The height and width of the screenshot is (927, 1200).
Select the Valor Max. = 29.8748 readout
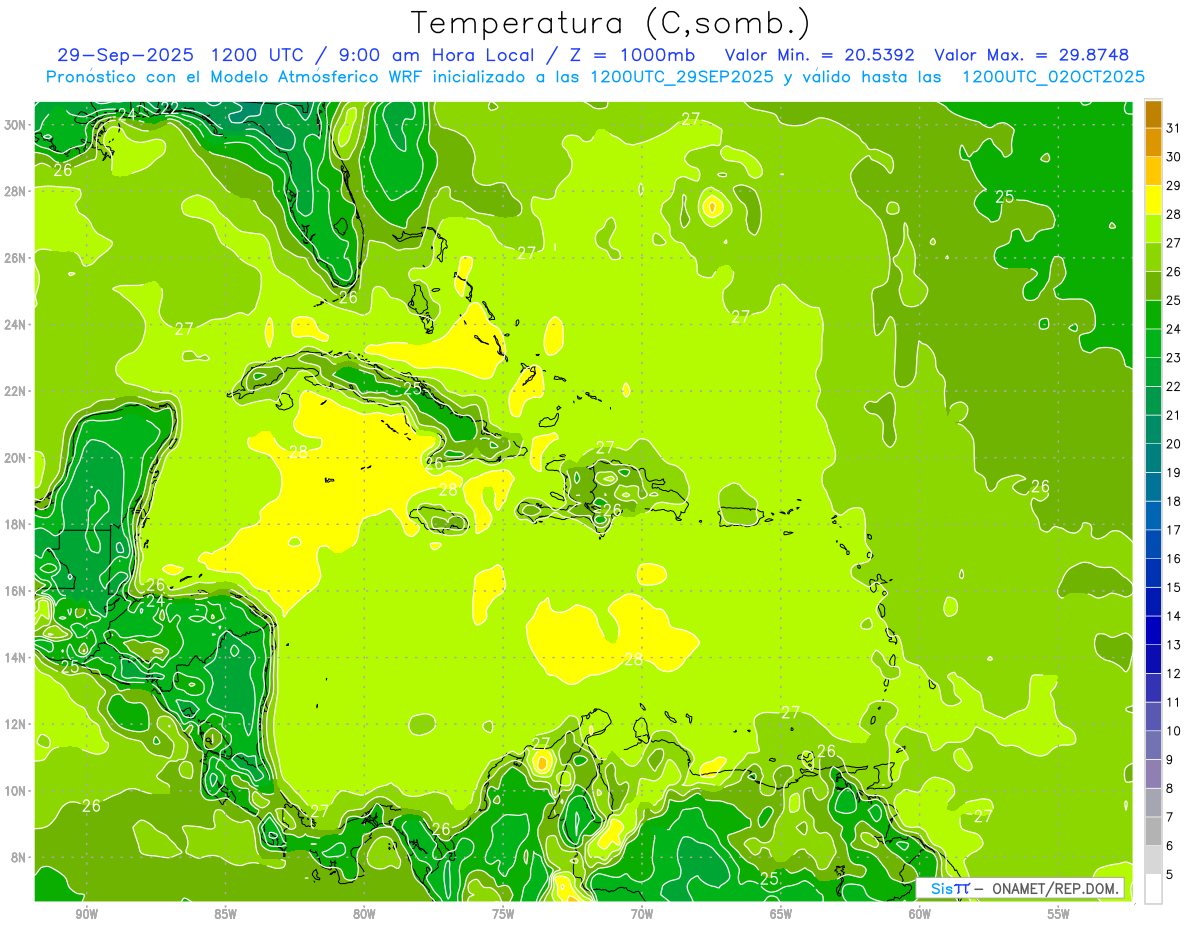coord(1031,55)
